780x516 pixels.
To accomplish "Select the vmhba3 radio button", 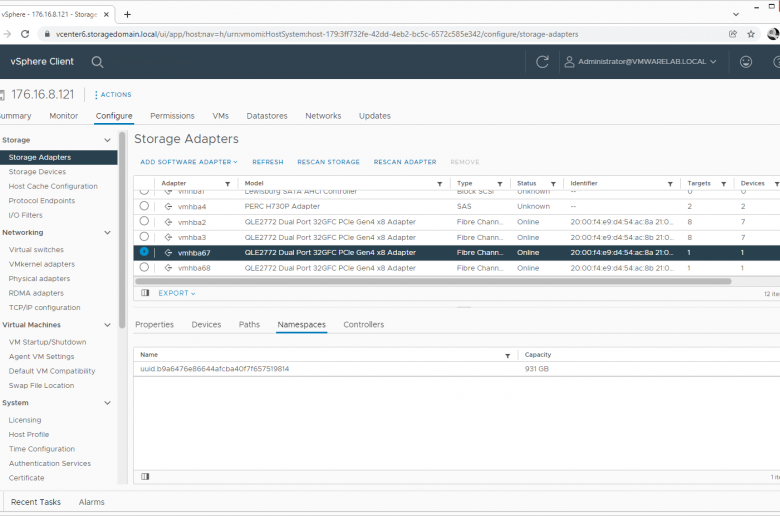I will pyautogui.click(x=144, y=236).
